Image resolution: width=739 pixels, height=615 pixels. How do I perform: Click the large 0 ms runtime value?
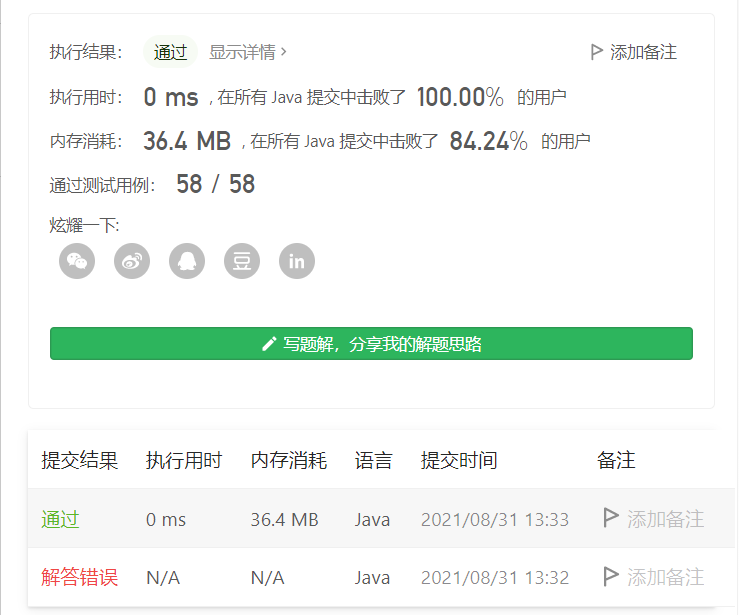(171, 97)
